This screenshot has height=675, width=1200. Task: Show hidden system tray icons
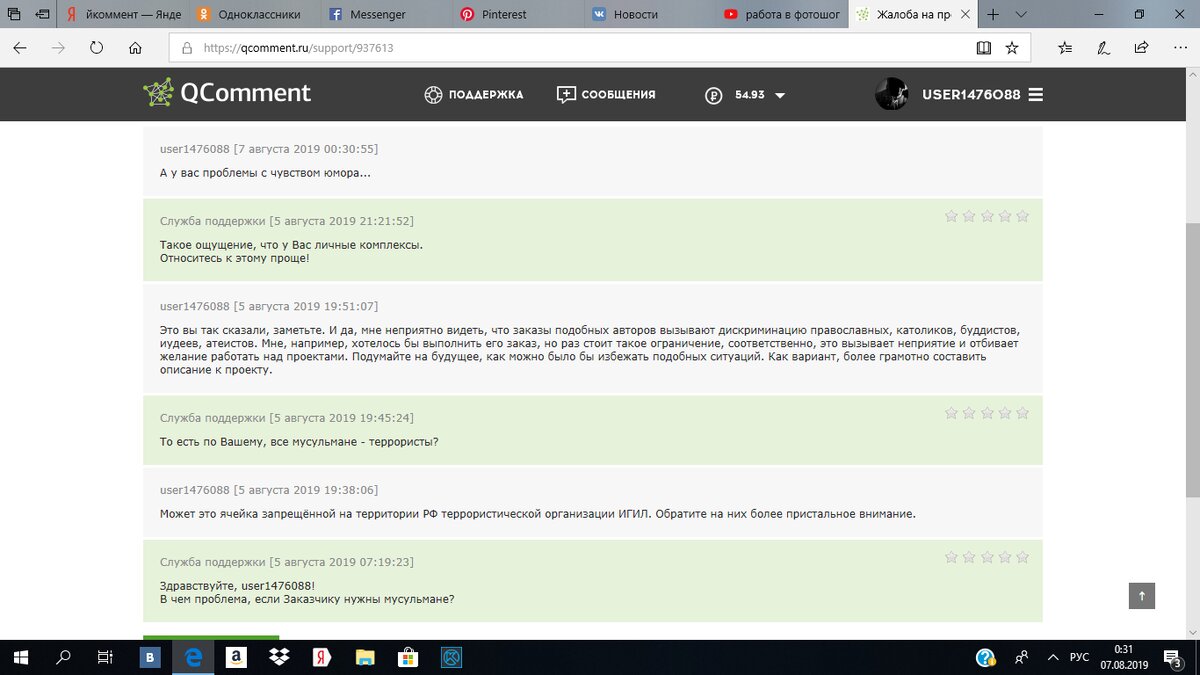coord(1052,657)
